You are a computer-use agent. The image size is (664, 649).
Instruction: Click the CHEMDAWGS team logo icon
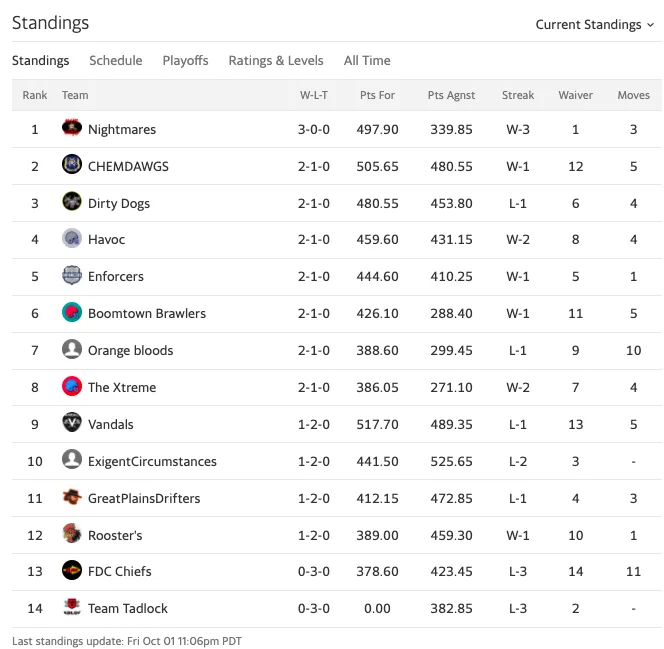(72, 164)
